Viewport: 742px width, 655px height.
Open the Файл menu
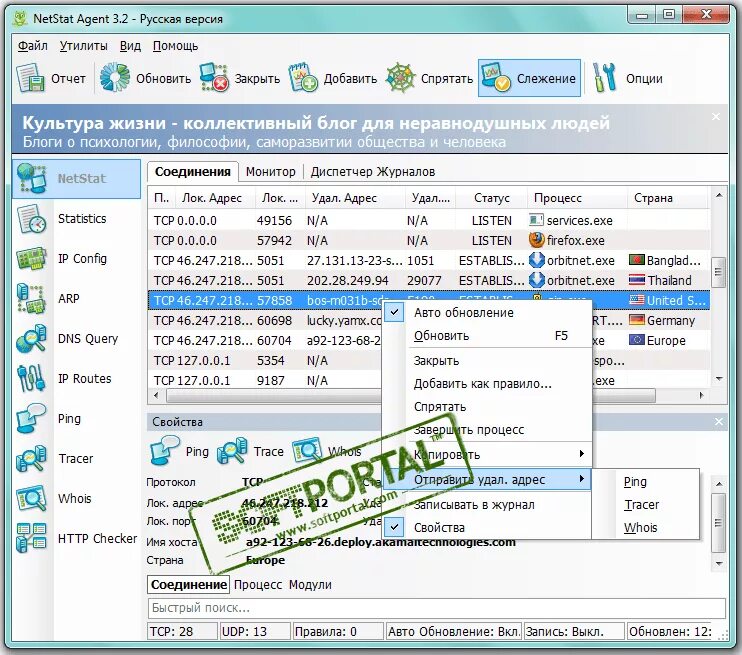pyautogui.click(x=33, y=46)
